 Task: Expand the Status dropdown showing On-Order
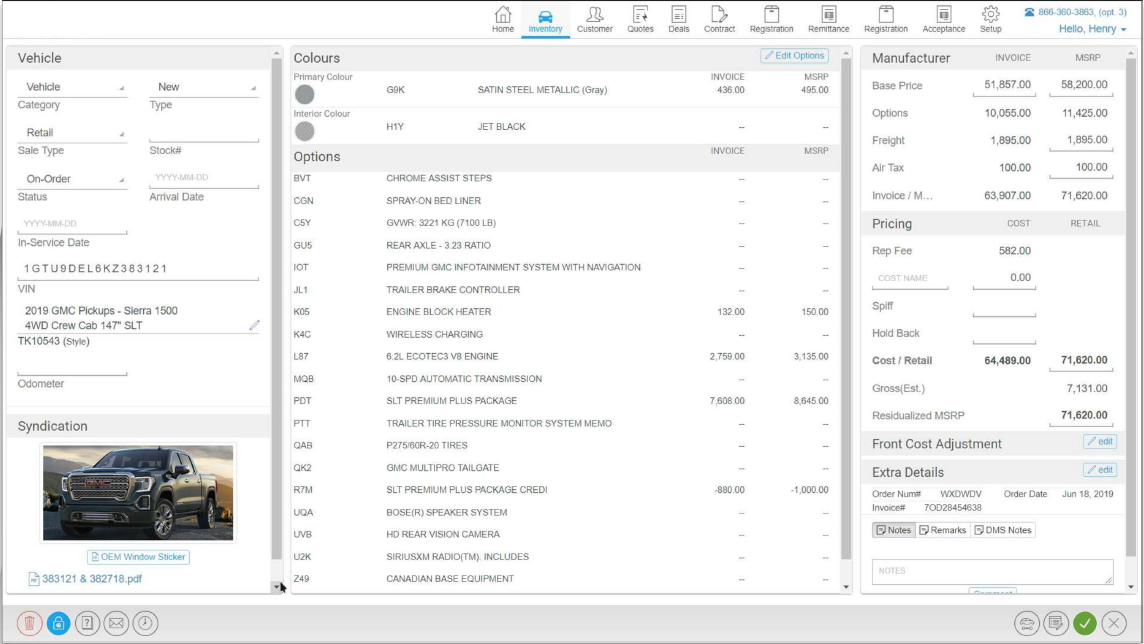pos(72,179)
